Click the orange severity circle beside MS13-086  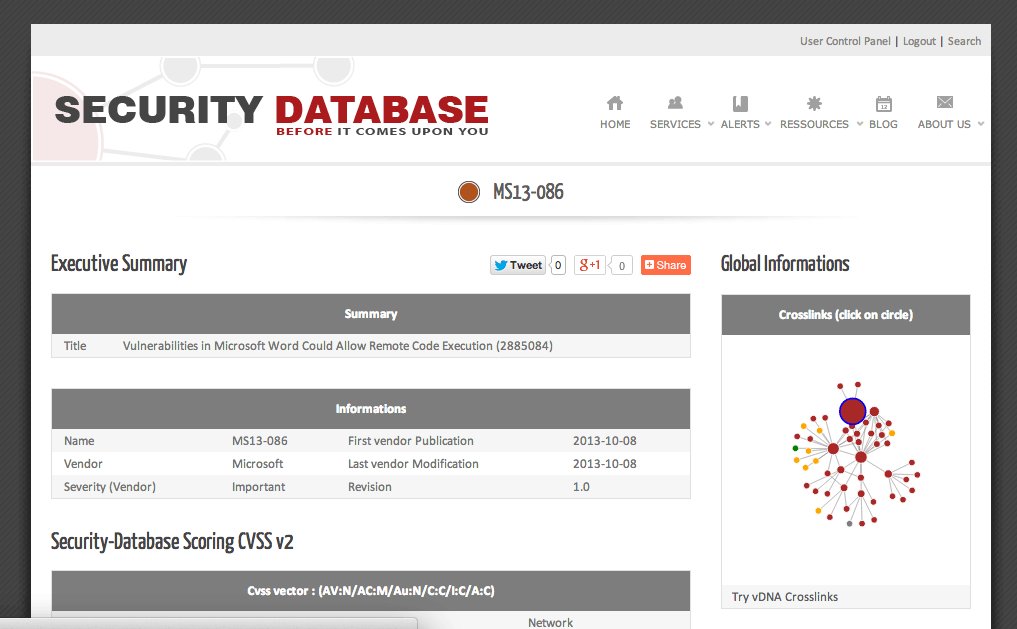[x=468, y=192]
